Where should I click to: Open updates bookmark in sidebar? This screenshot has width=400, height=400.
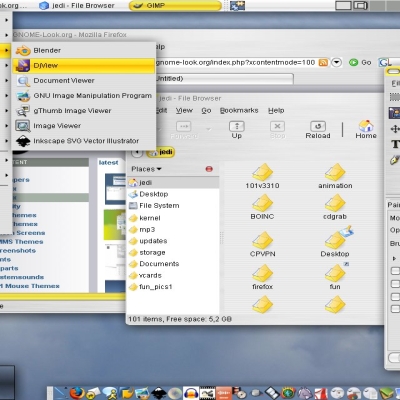tap(173, 241)
